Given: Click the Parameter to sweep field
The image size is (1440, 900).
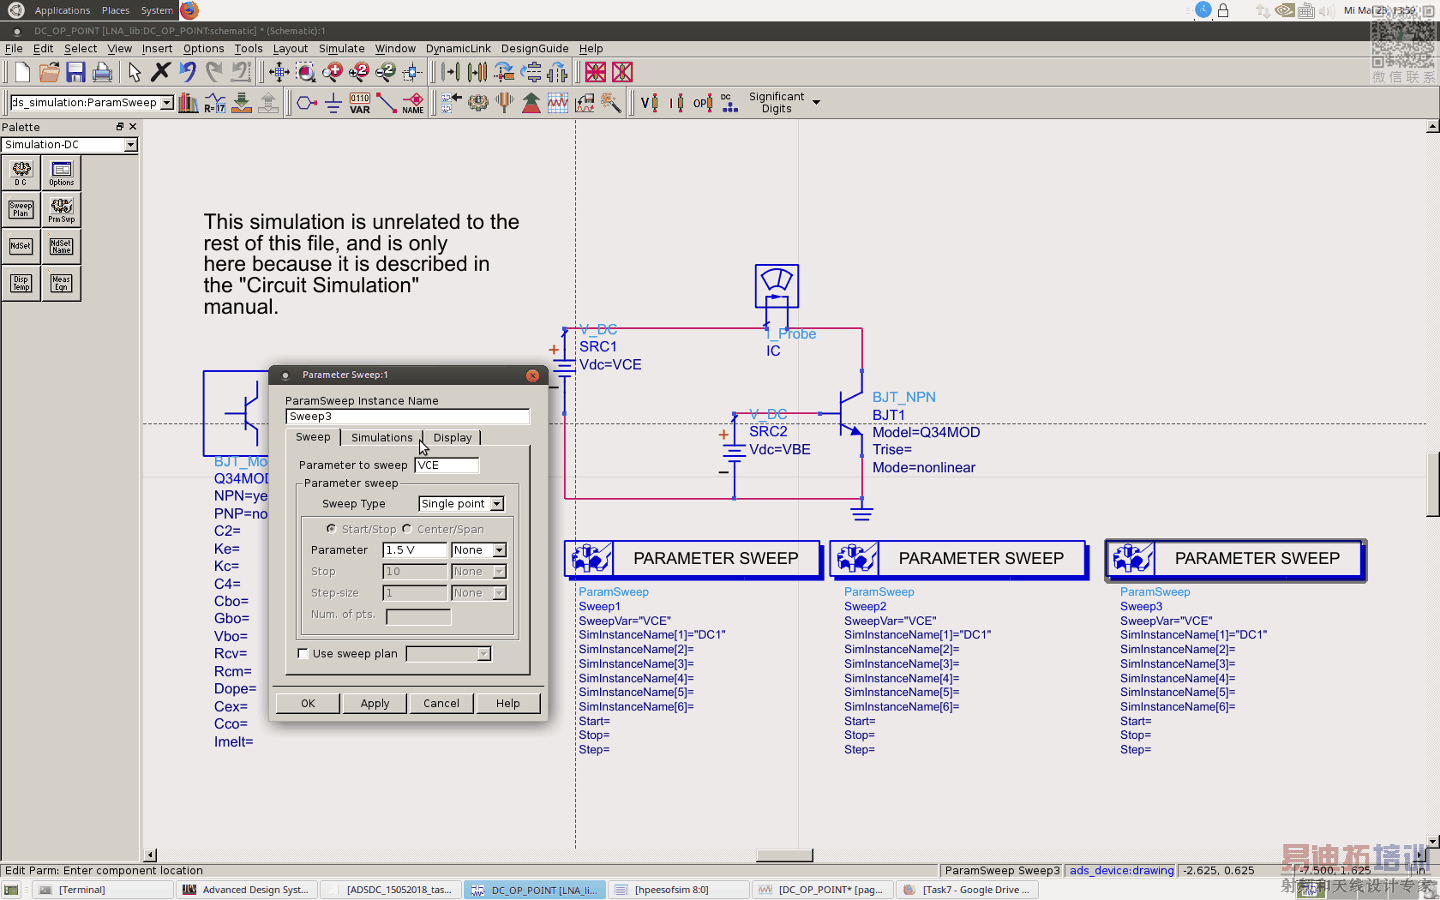Looking at the screenshot, I should point(446,465).
